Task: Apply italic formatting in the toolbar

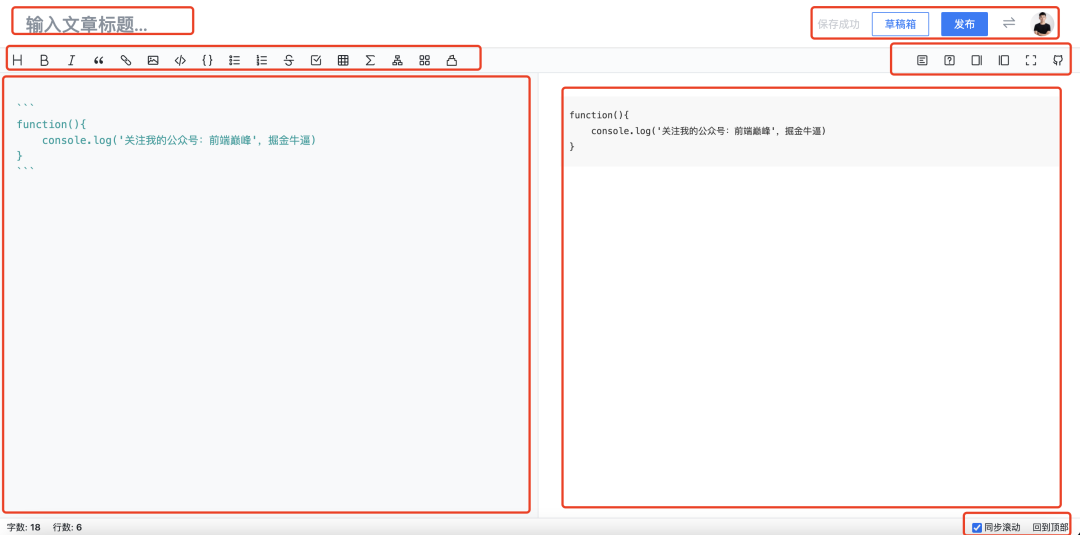Action: tap(71, 61)
